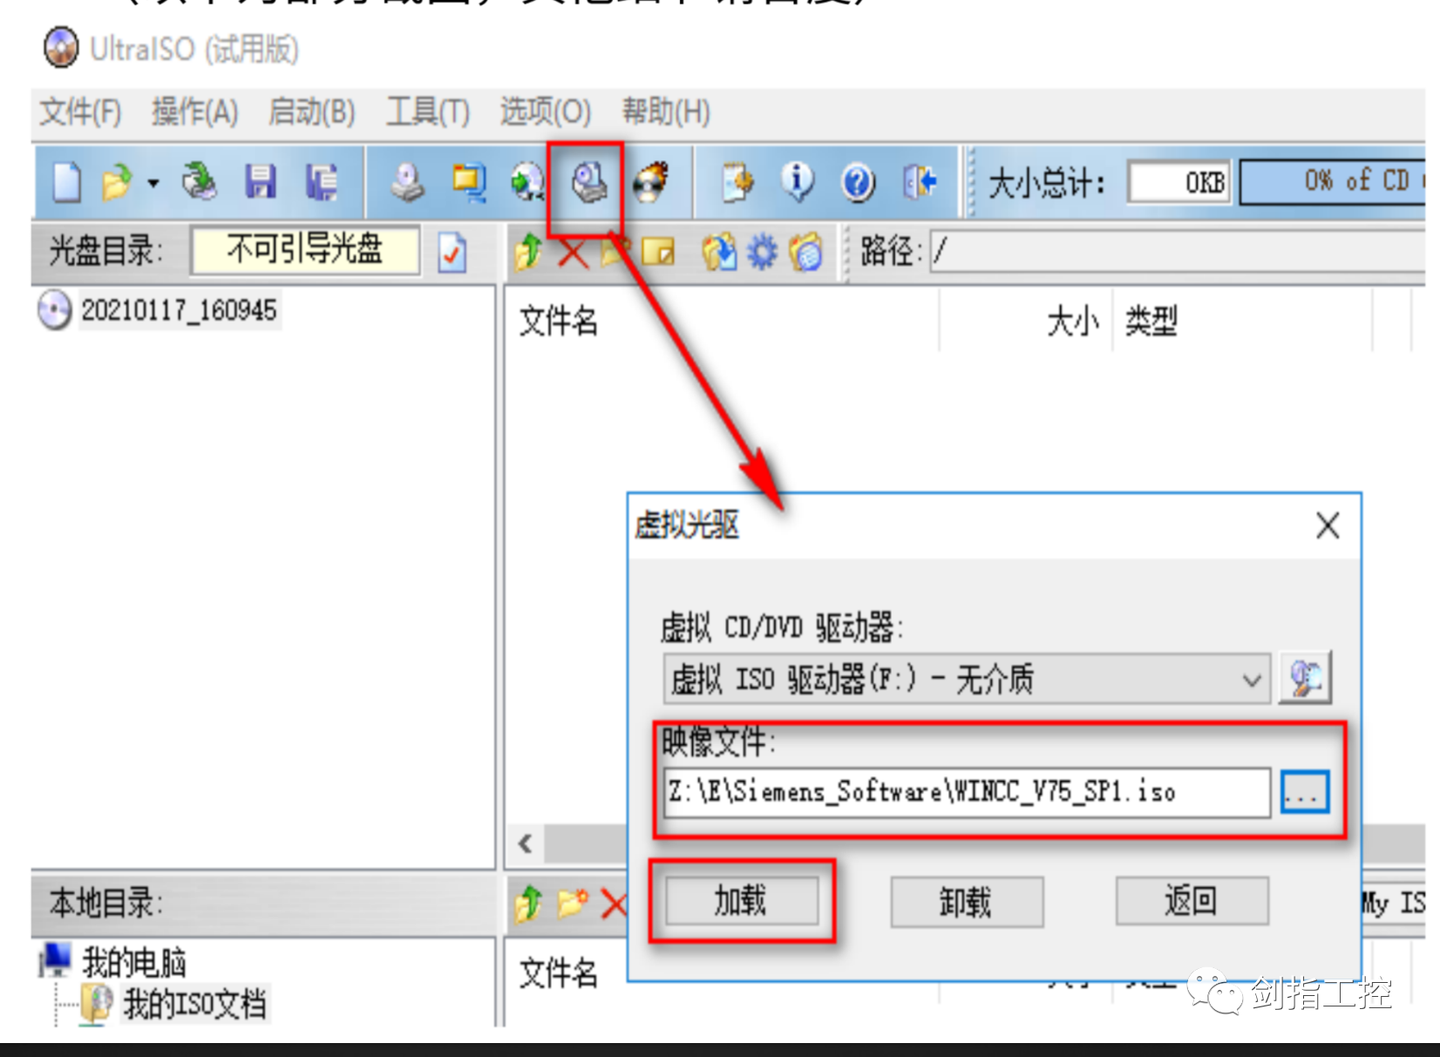Click the Burn CD/DVD image icon

tap(651, 182)
